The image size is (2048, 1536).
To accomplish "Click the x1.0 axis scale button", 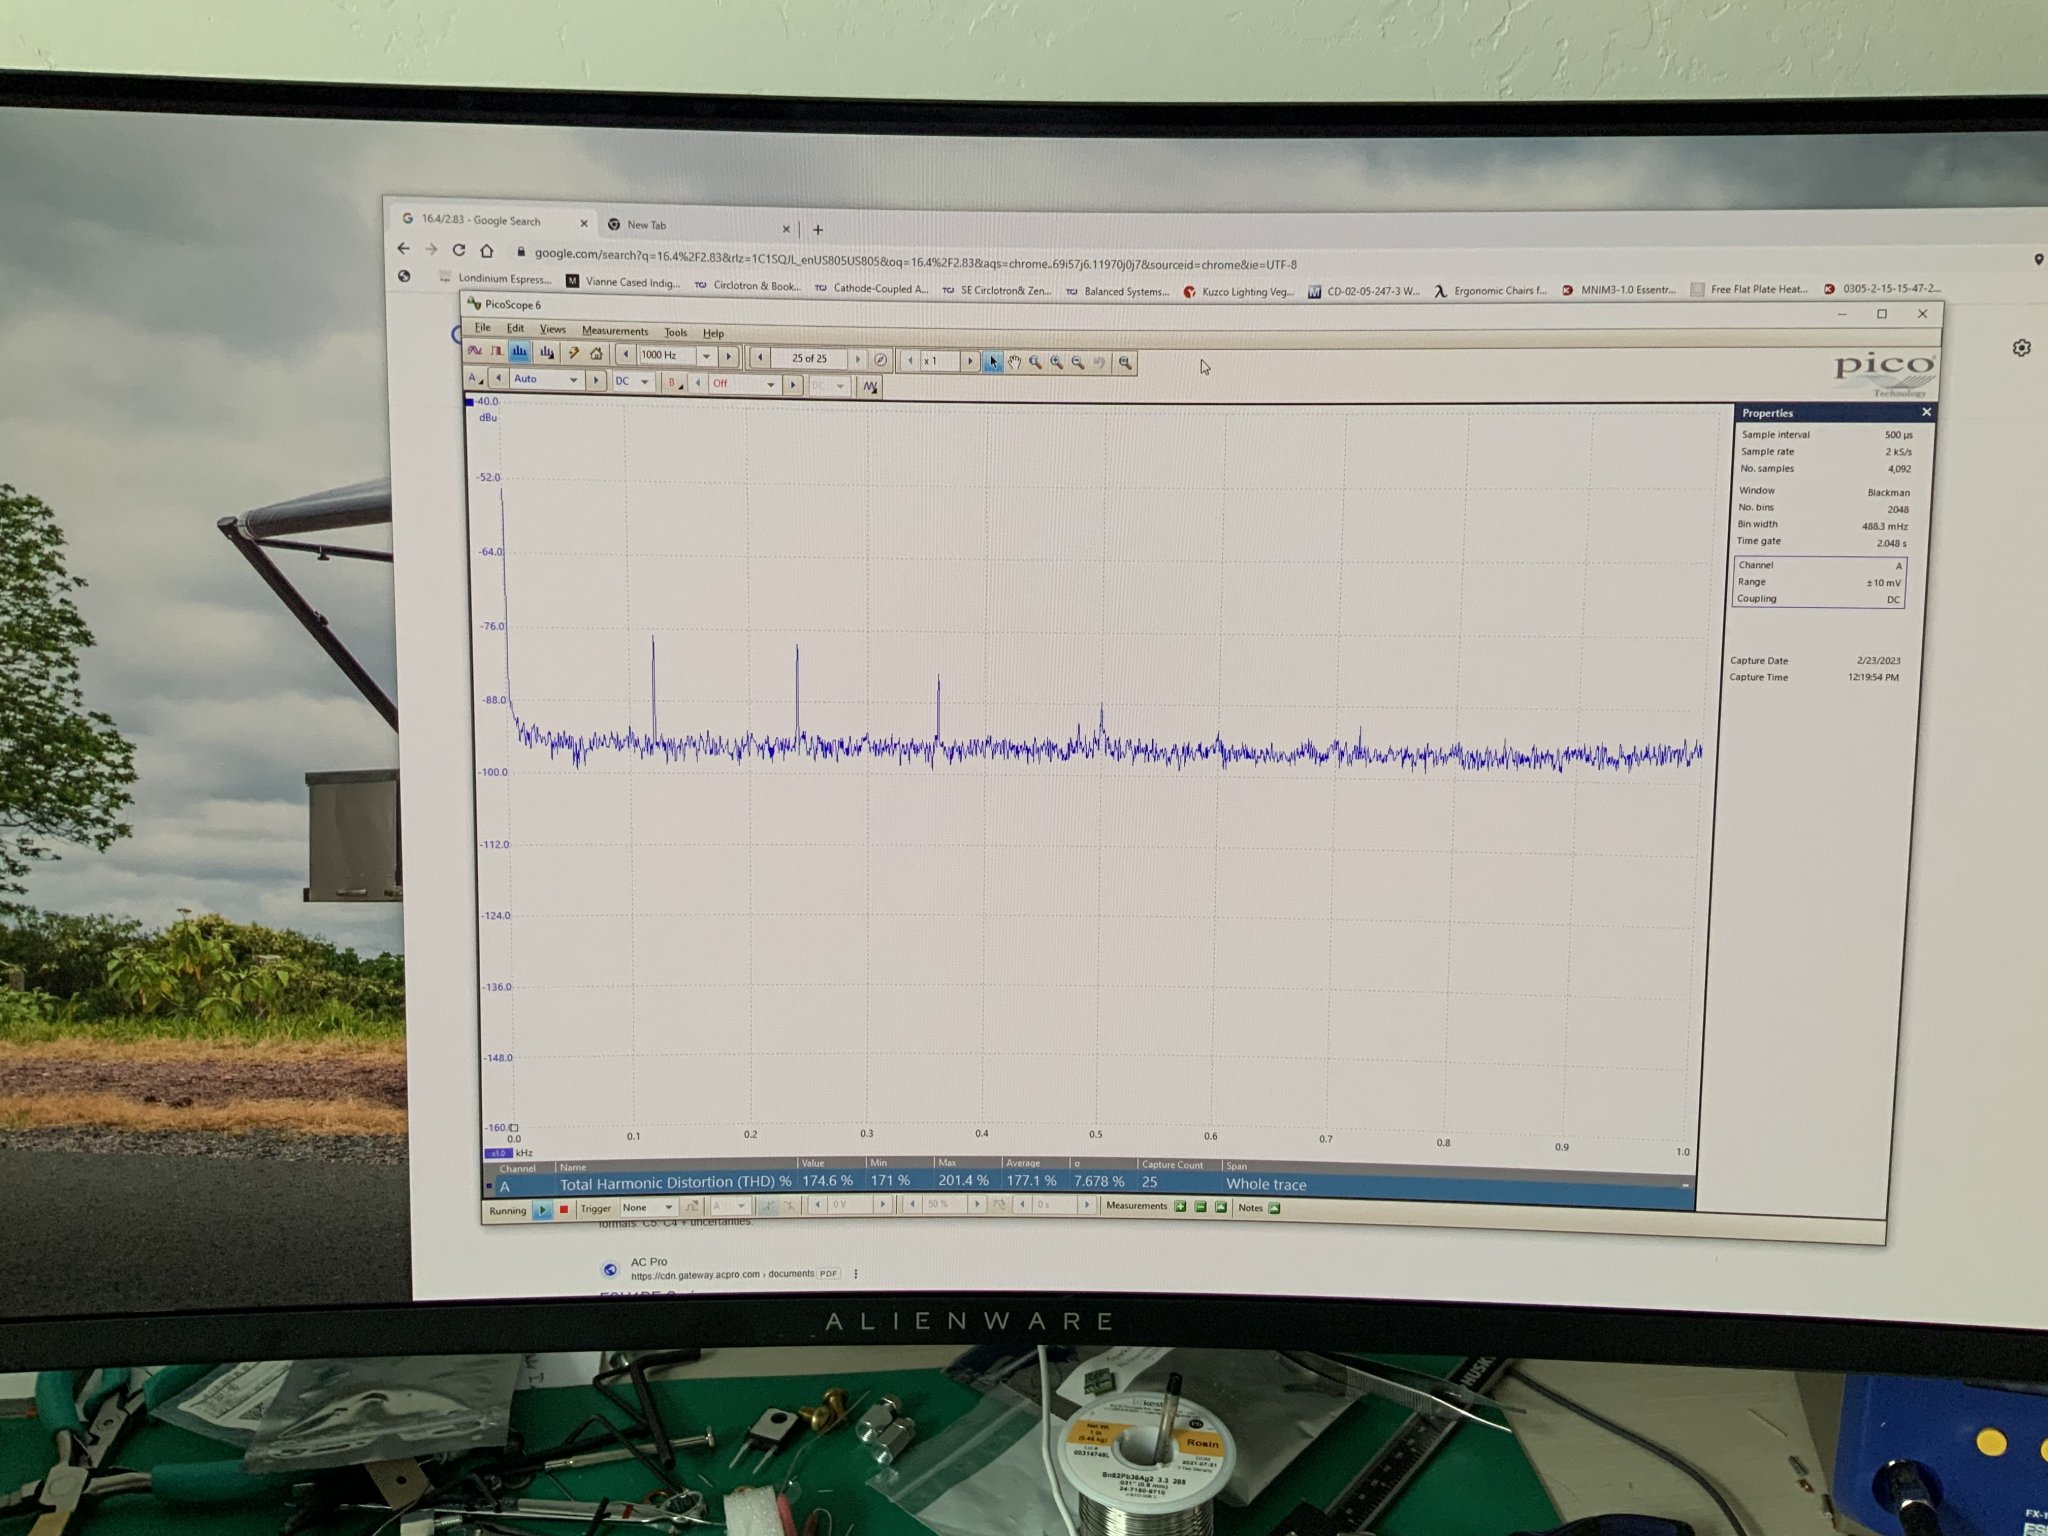I will (x=498, y=1153).
